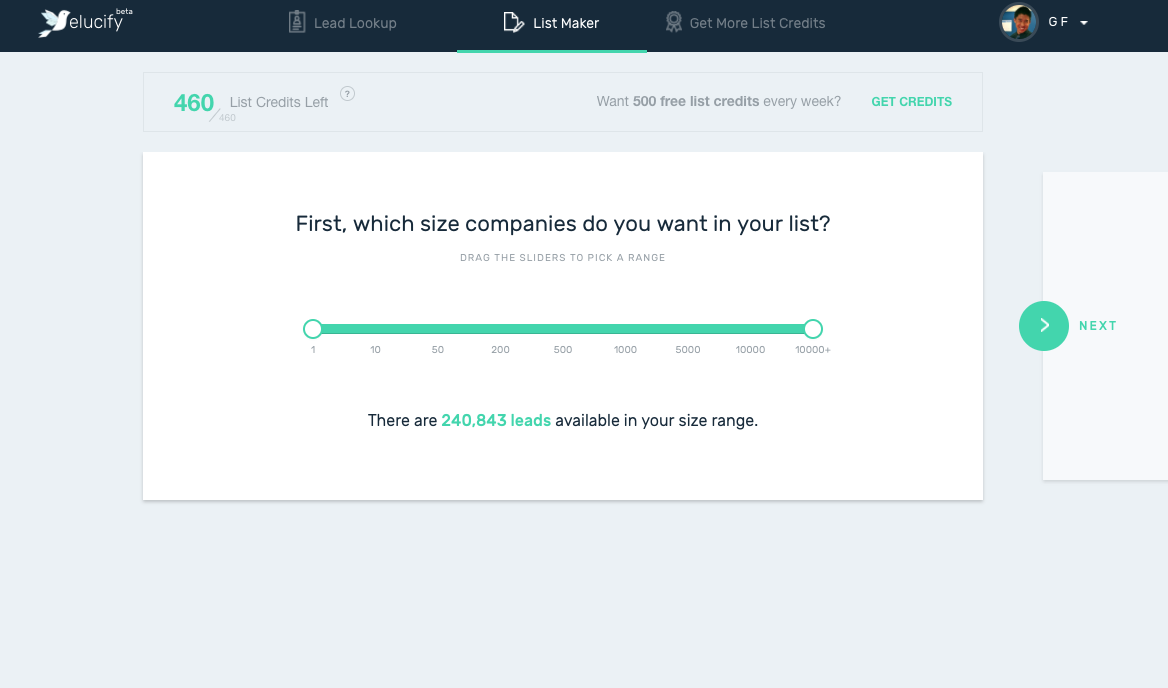1168x688 pixels.
Task: Click the G F user name
Action: pos(1058,22)
